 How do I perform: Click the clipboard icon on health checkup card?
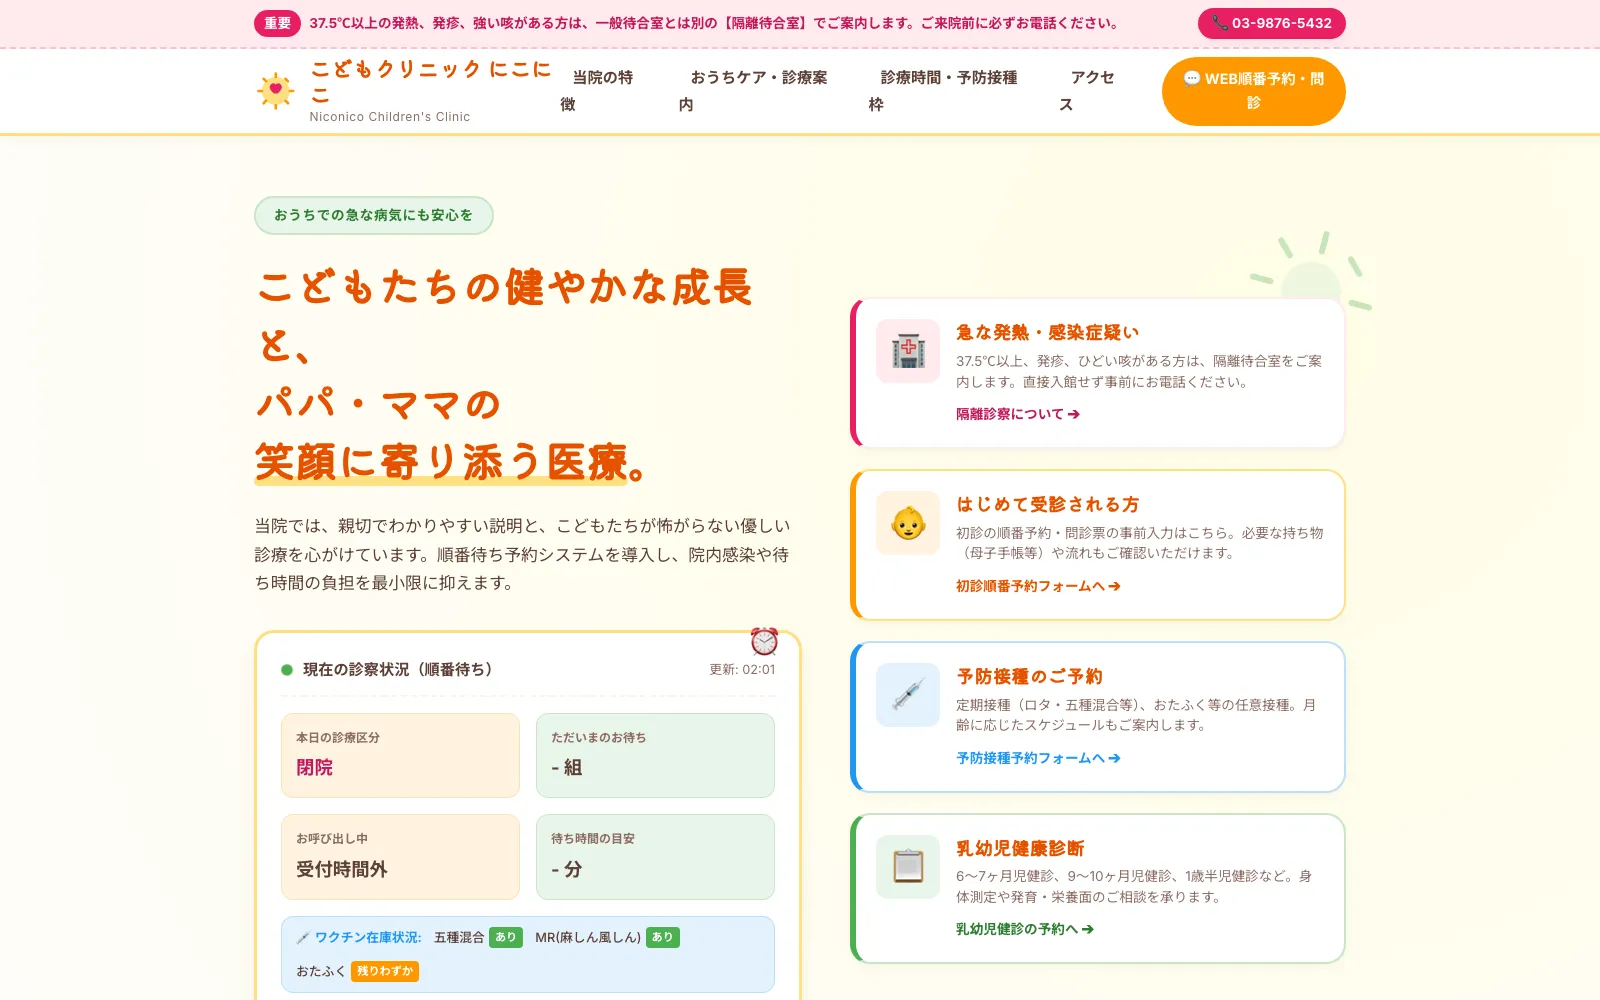(x=908, y=867)
